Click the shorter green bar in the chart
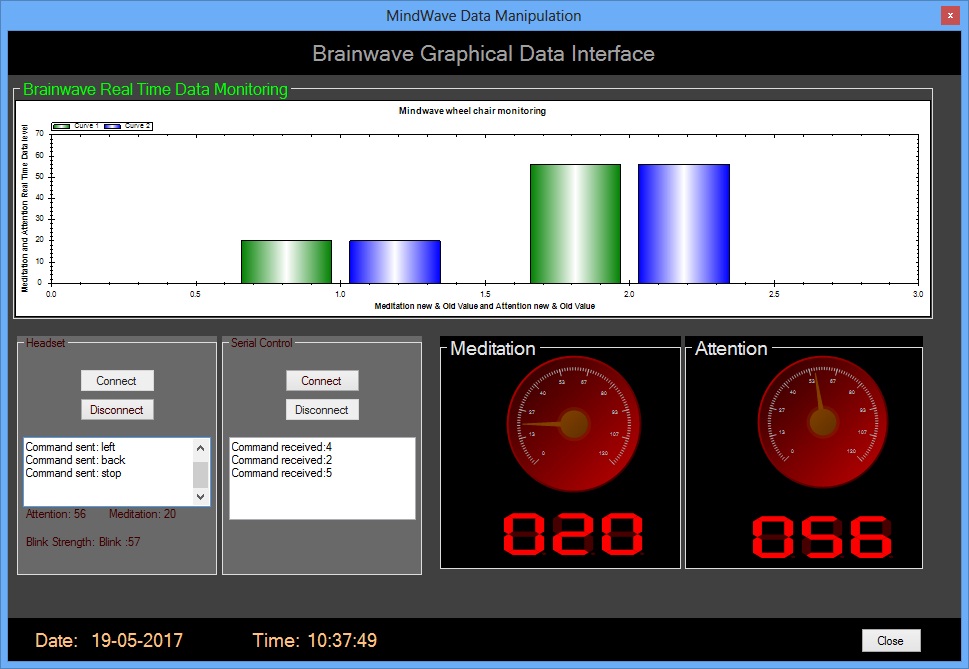Image resolution: width=969 pixels, height=669 pixels. point(286,261)
